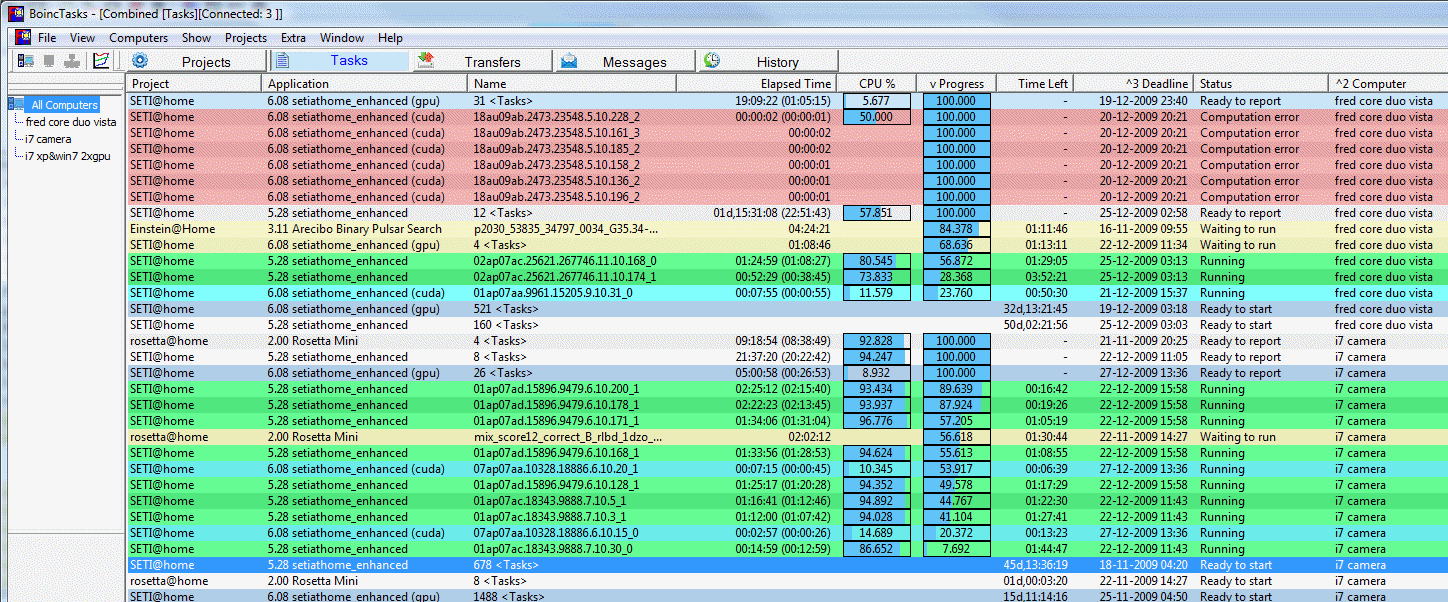
Task: Open the View menu
Action: coord(82,38)
